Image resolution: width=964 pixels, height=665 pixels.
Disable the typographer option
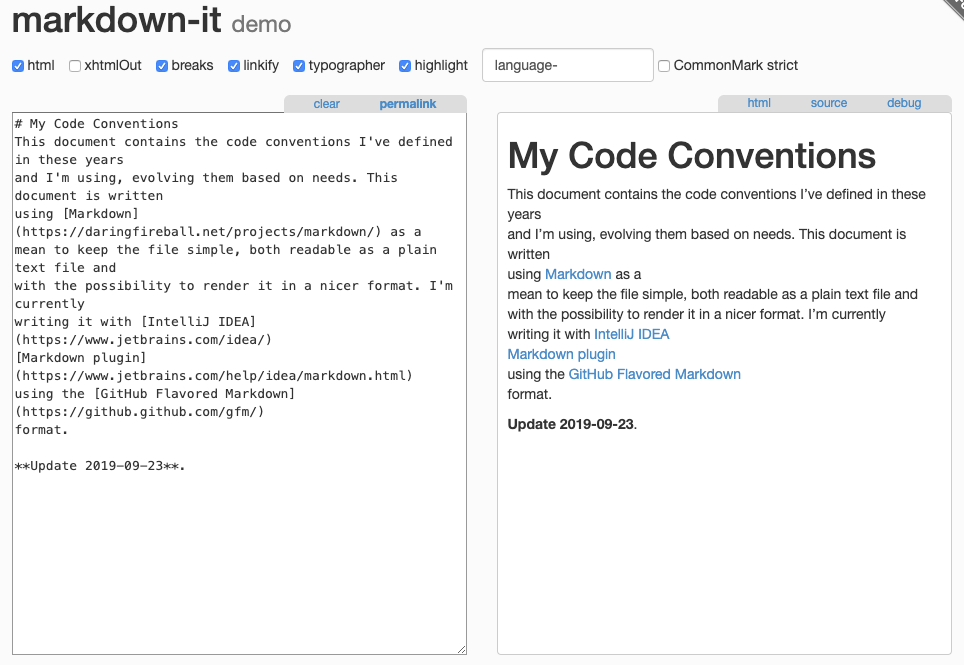298,66
